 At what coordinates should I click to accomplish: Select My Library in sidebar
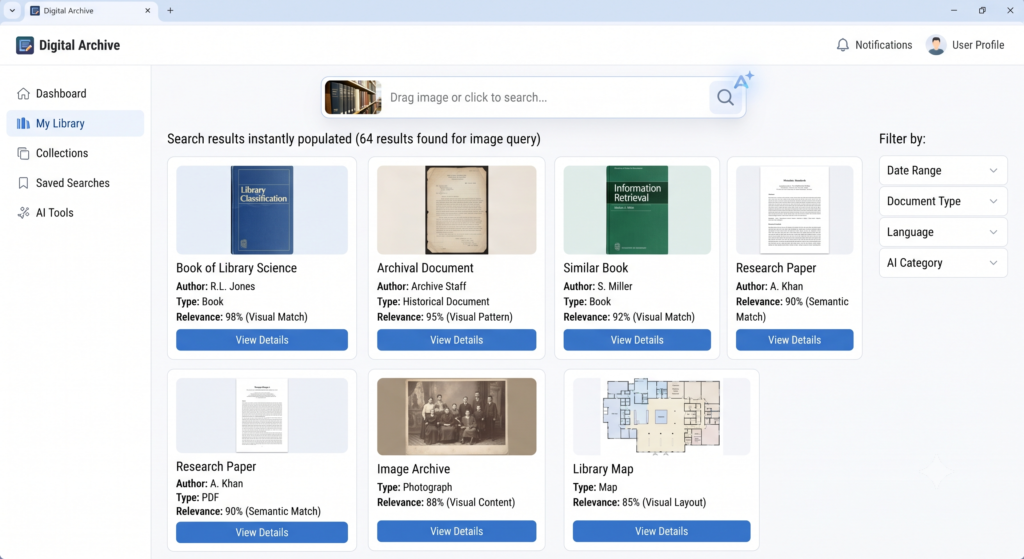tap(75, 123)
